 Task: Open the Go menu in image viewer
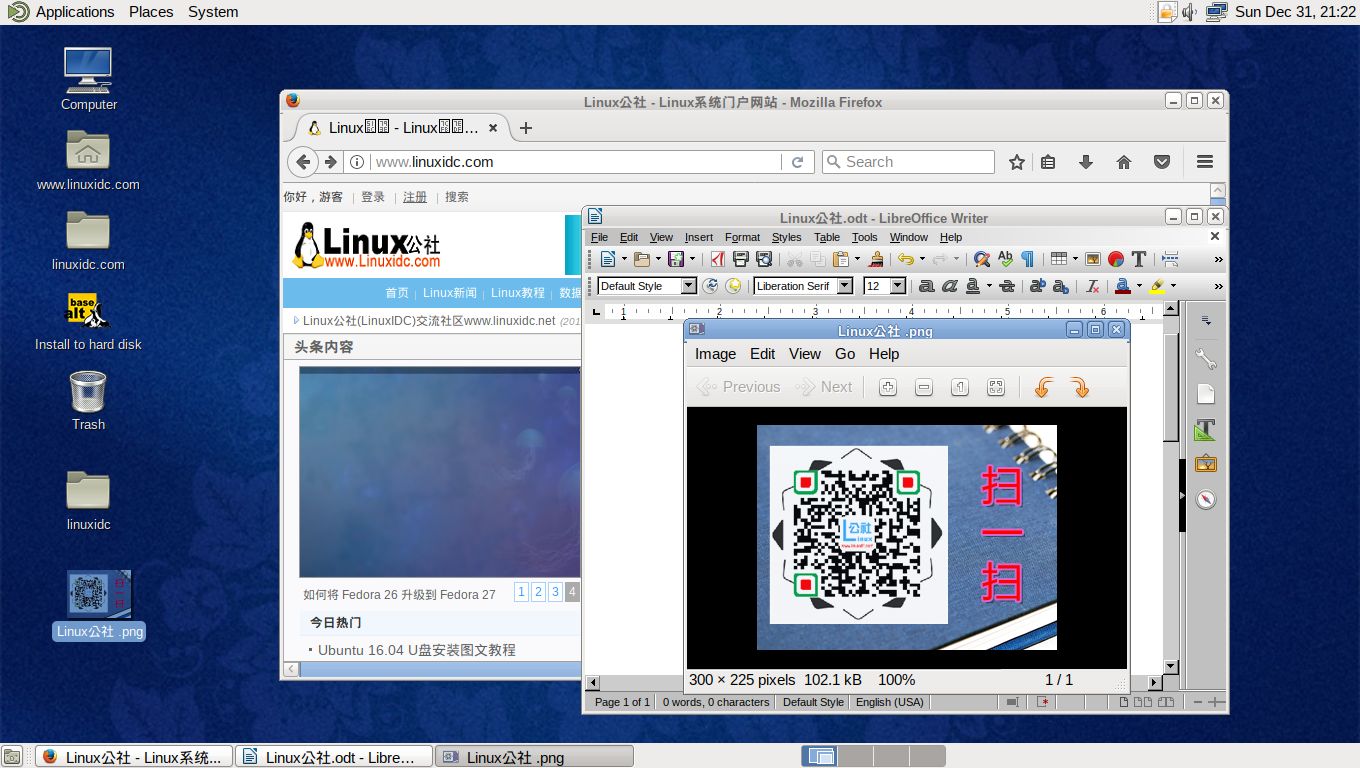point(845,354)
